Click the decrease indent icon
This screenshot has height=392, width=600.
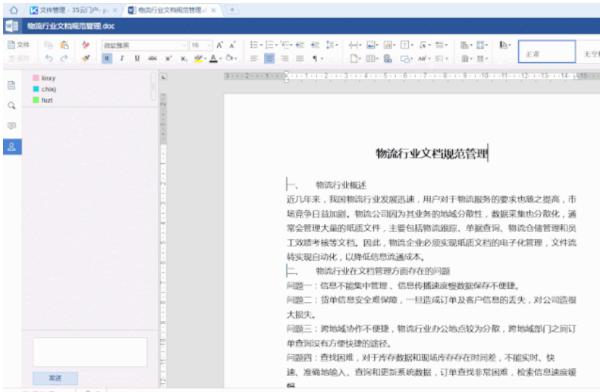300,45
